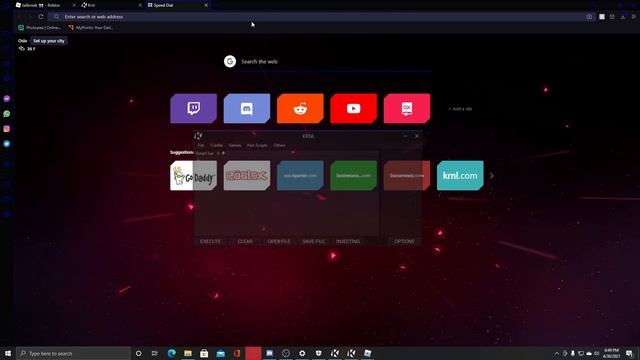Open the kml.com suggestion tile
Screen dimensions: 640x360
click(x=460, y=176)
